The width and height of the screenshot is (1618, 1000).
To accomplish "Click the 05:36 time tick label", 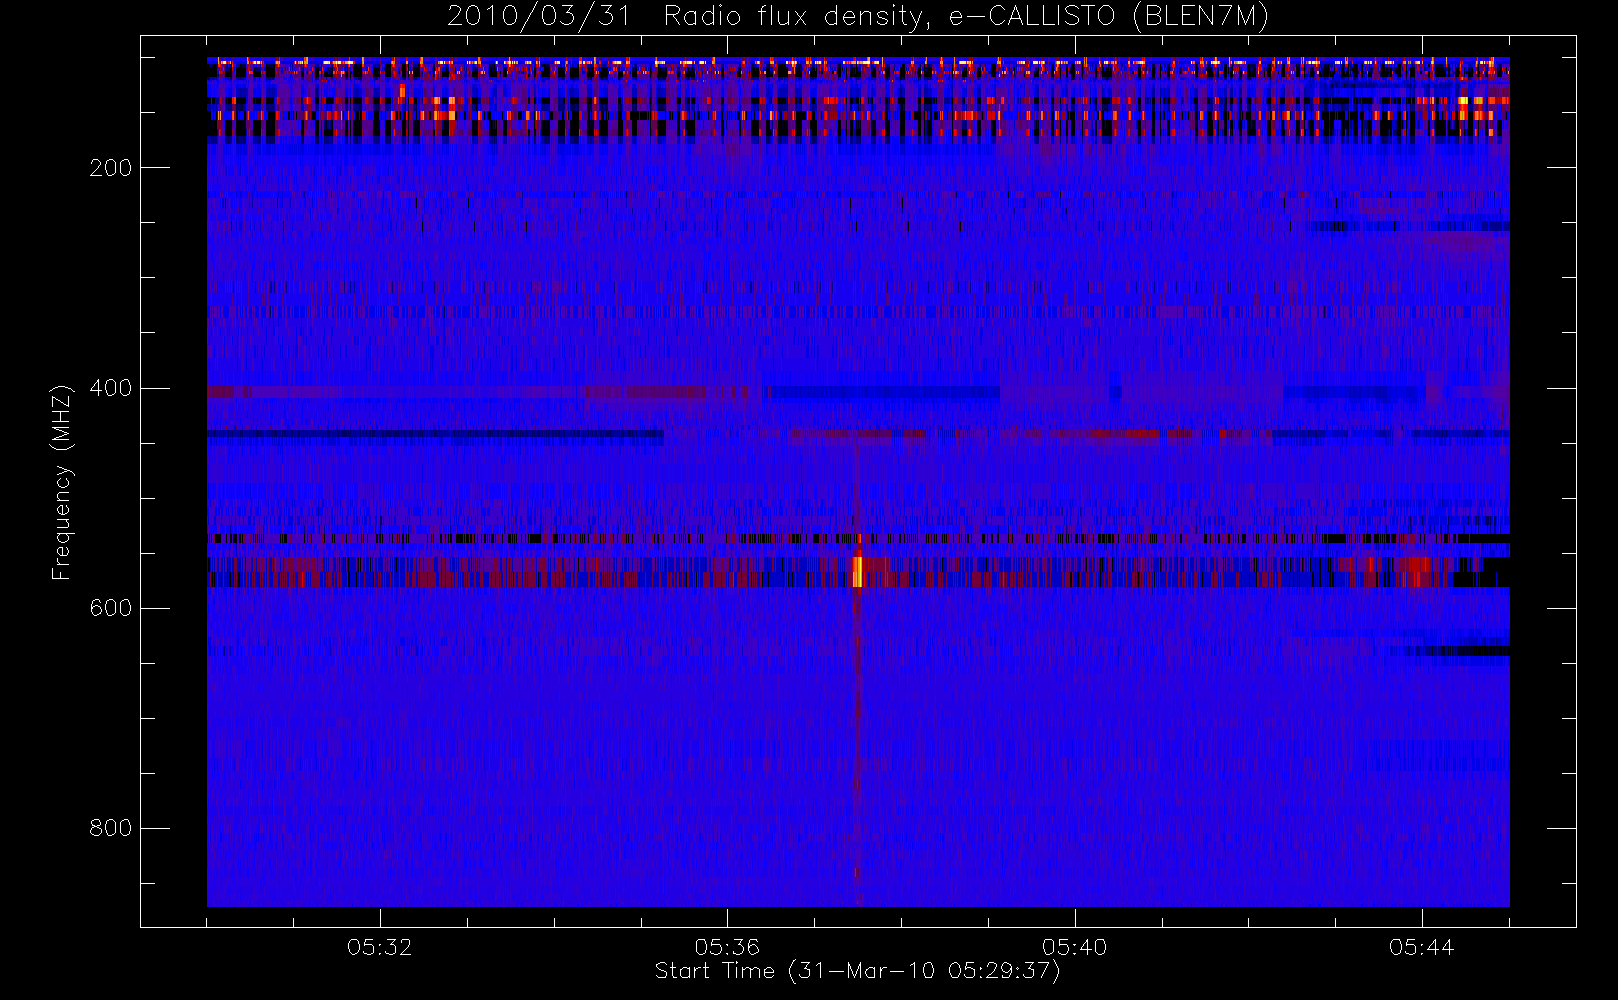I will pyautogui.click(x=727, y=947).
